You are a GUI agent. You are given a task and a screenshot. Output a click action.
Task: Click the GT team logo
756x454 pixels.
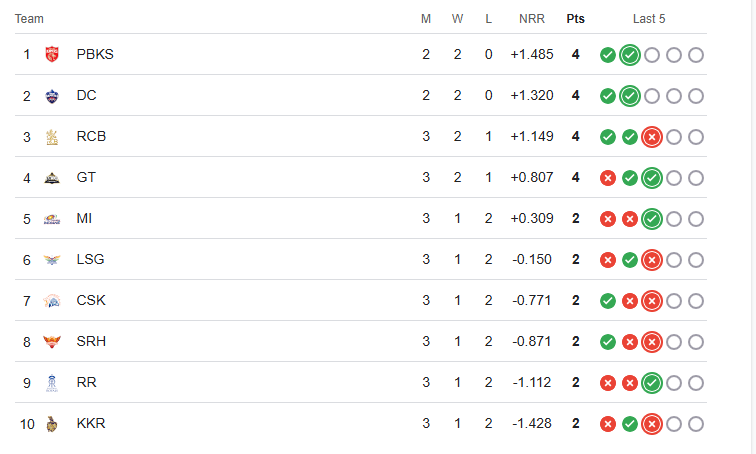pyautogui.click(x=52, y=178)
